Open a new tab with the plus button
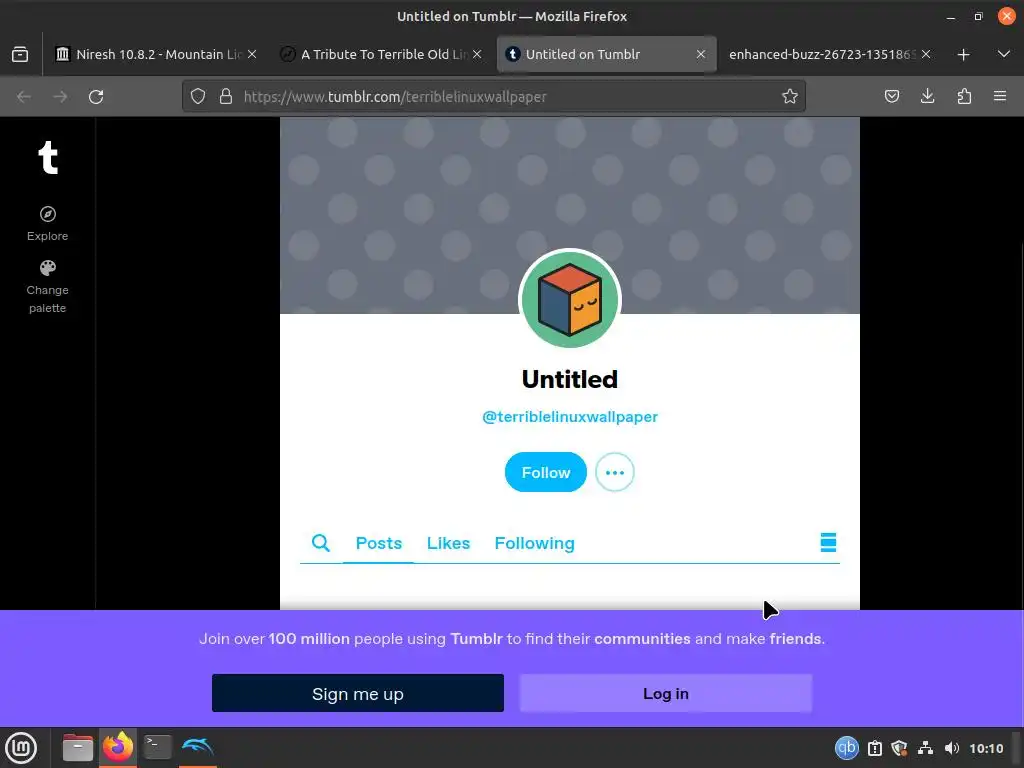1024x768 pixels. coord(963,55)
